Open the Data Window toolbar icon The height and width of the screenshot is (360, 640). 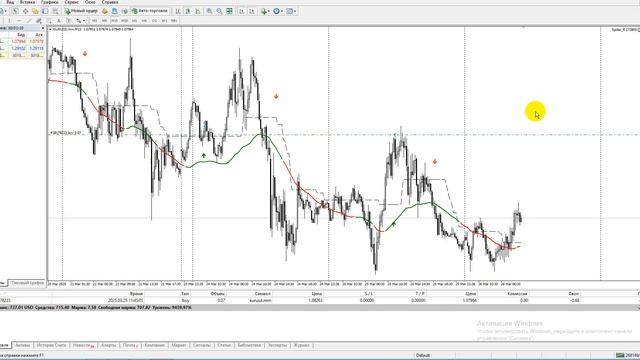(25, 11)
